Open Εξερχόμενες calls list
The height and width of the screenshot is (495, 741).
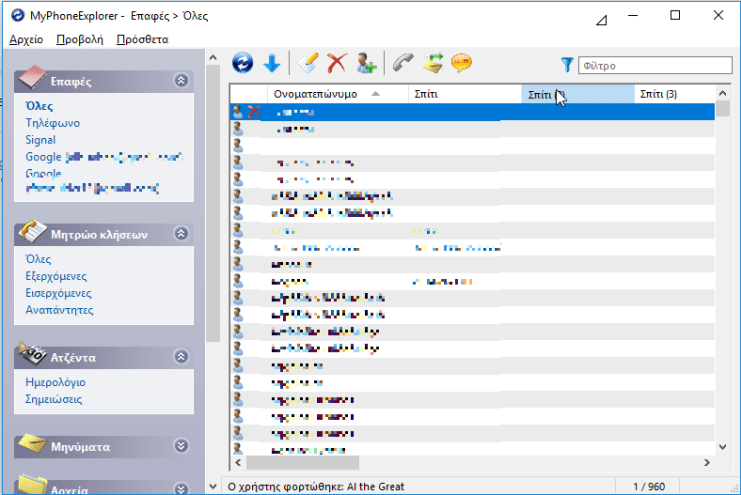point(56,276)
